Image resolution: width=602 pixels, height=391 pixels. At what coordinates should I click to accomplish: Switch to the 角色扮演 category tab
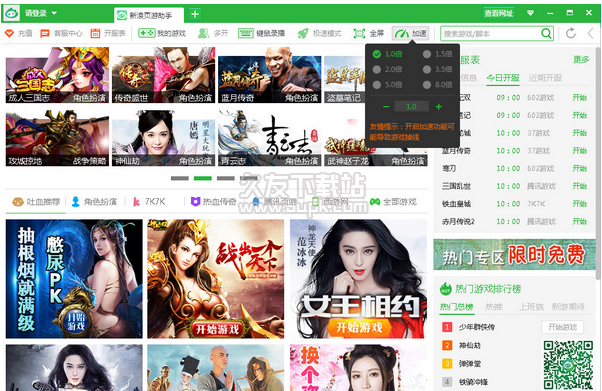[95, 202]
